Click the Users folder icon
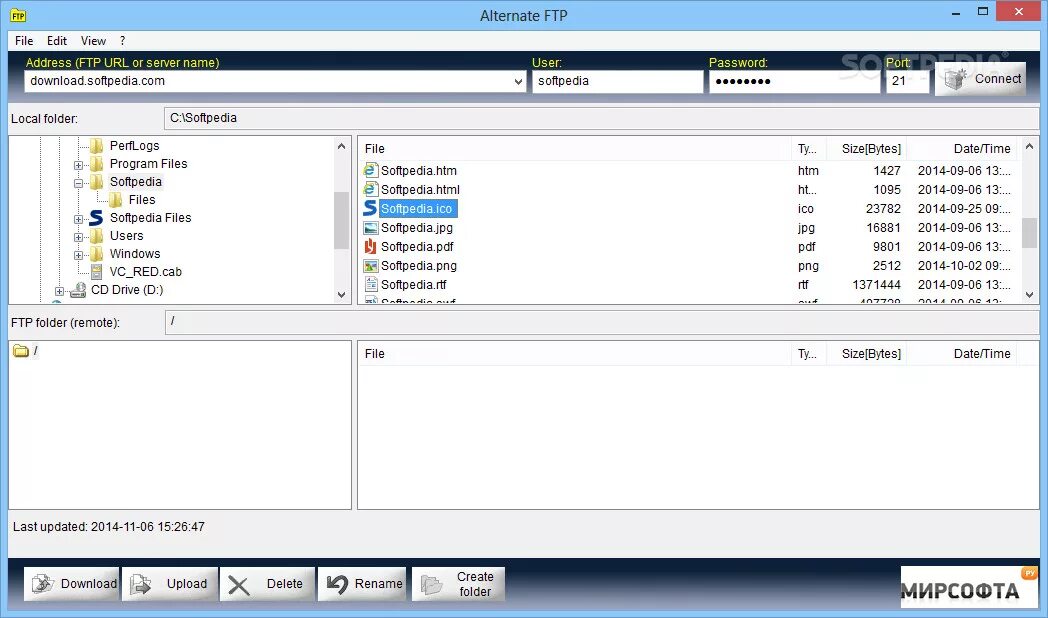Image resolution: width=1048 pixels, height=618 pixels. 97,236
